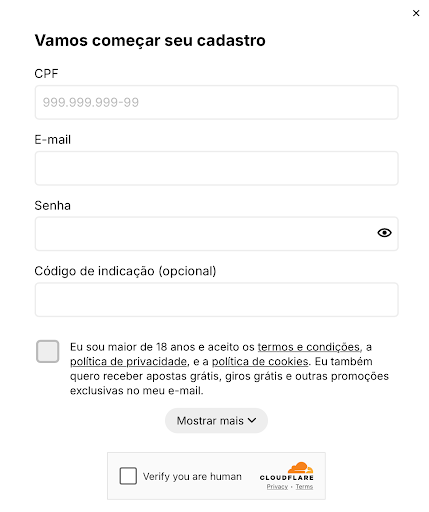Select the Senha password field
The width and height of the screenshot is (429, 512).
click(217, 234)
